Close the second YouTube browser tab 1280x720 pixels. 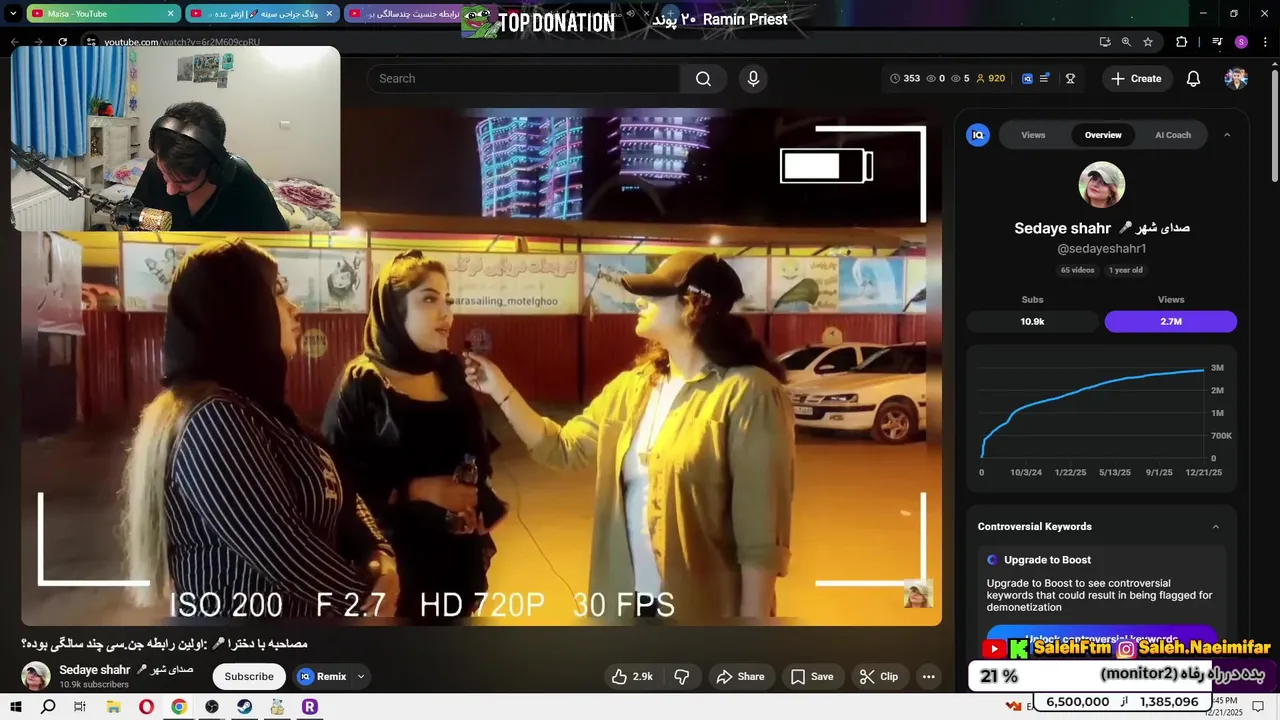point(329,14)
